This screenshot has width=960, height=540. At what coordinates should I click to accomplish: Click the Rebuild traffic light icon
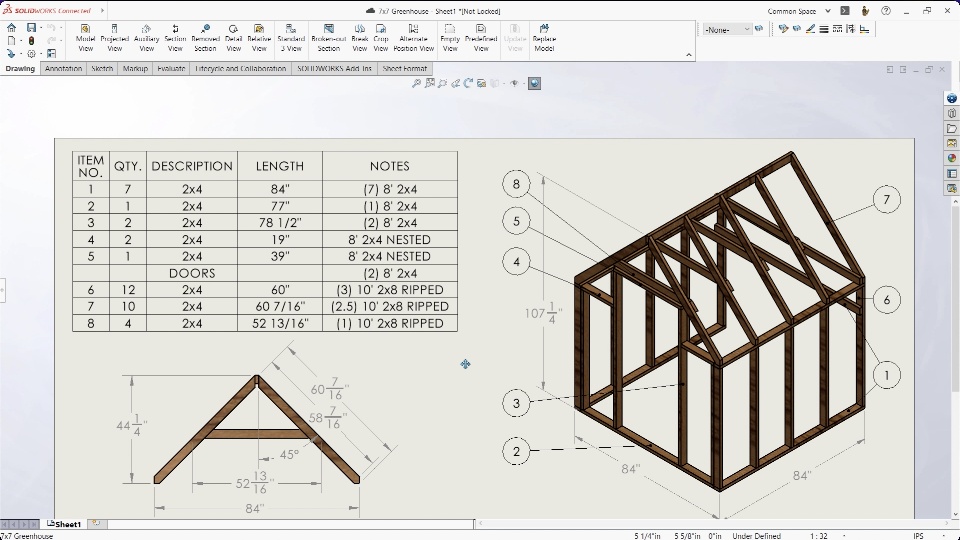(x=31, y=41)
